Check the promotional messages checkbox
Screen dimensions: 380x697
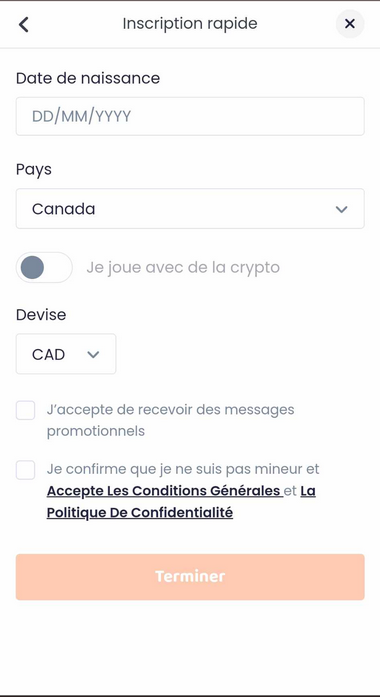tap(25, 410)
